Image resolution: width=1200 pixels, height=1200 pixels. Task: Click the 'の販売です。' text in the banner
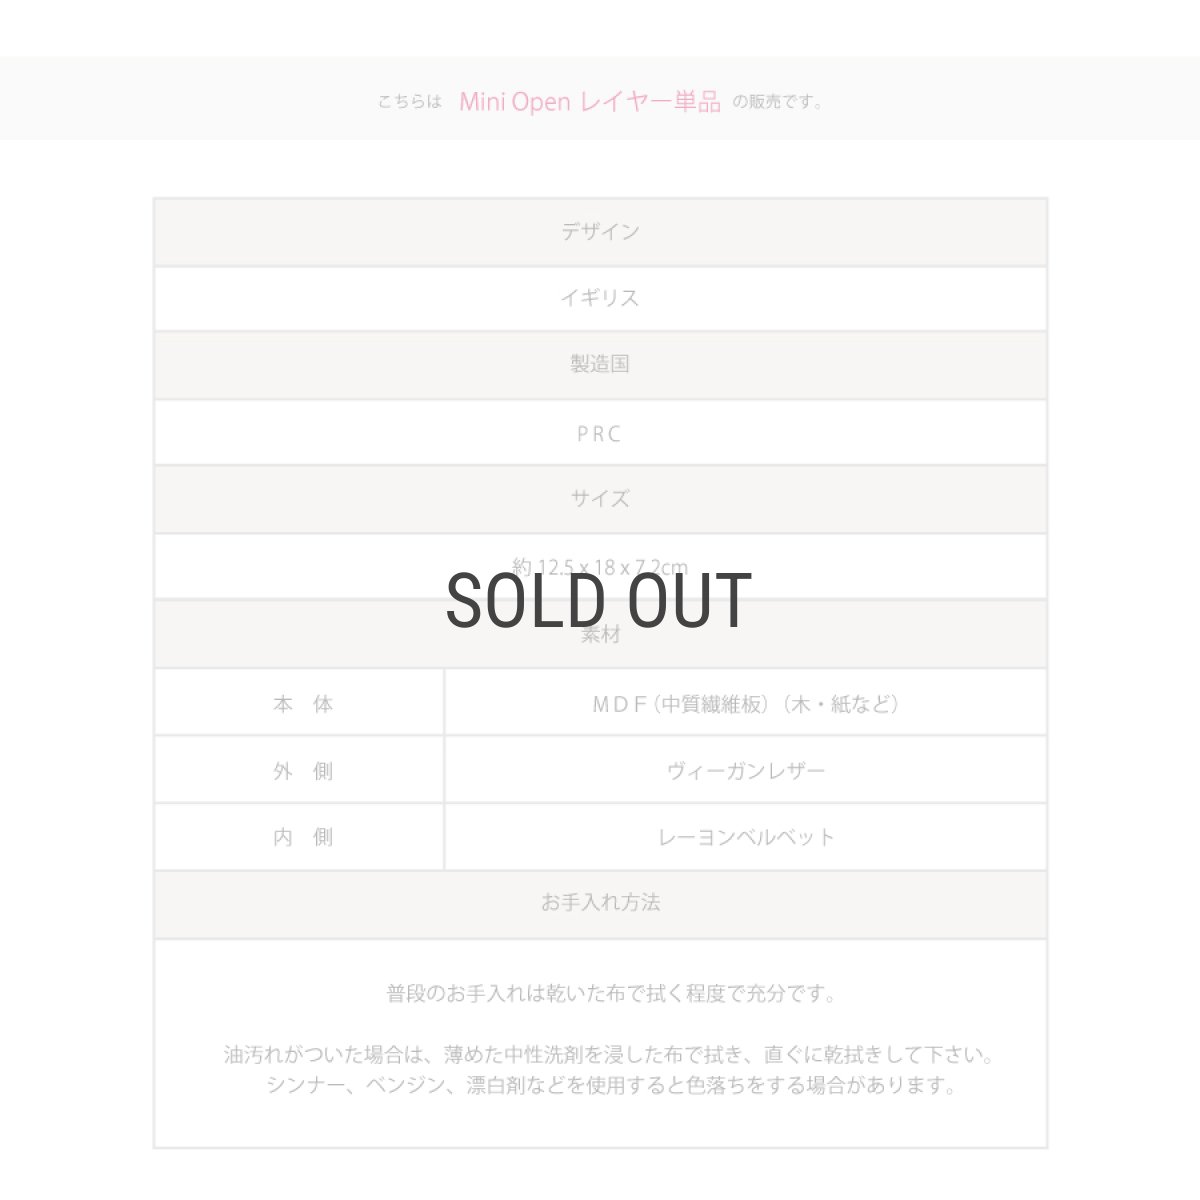778,102
